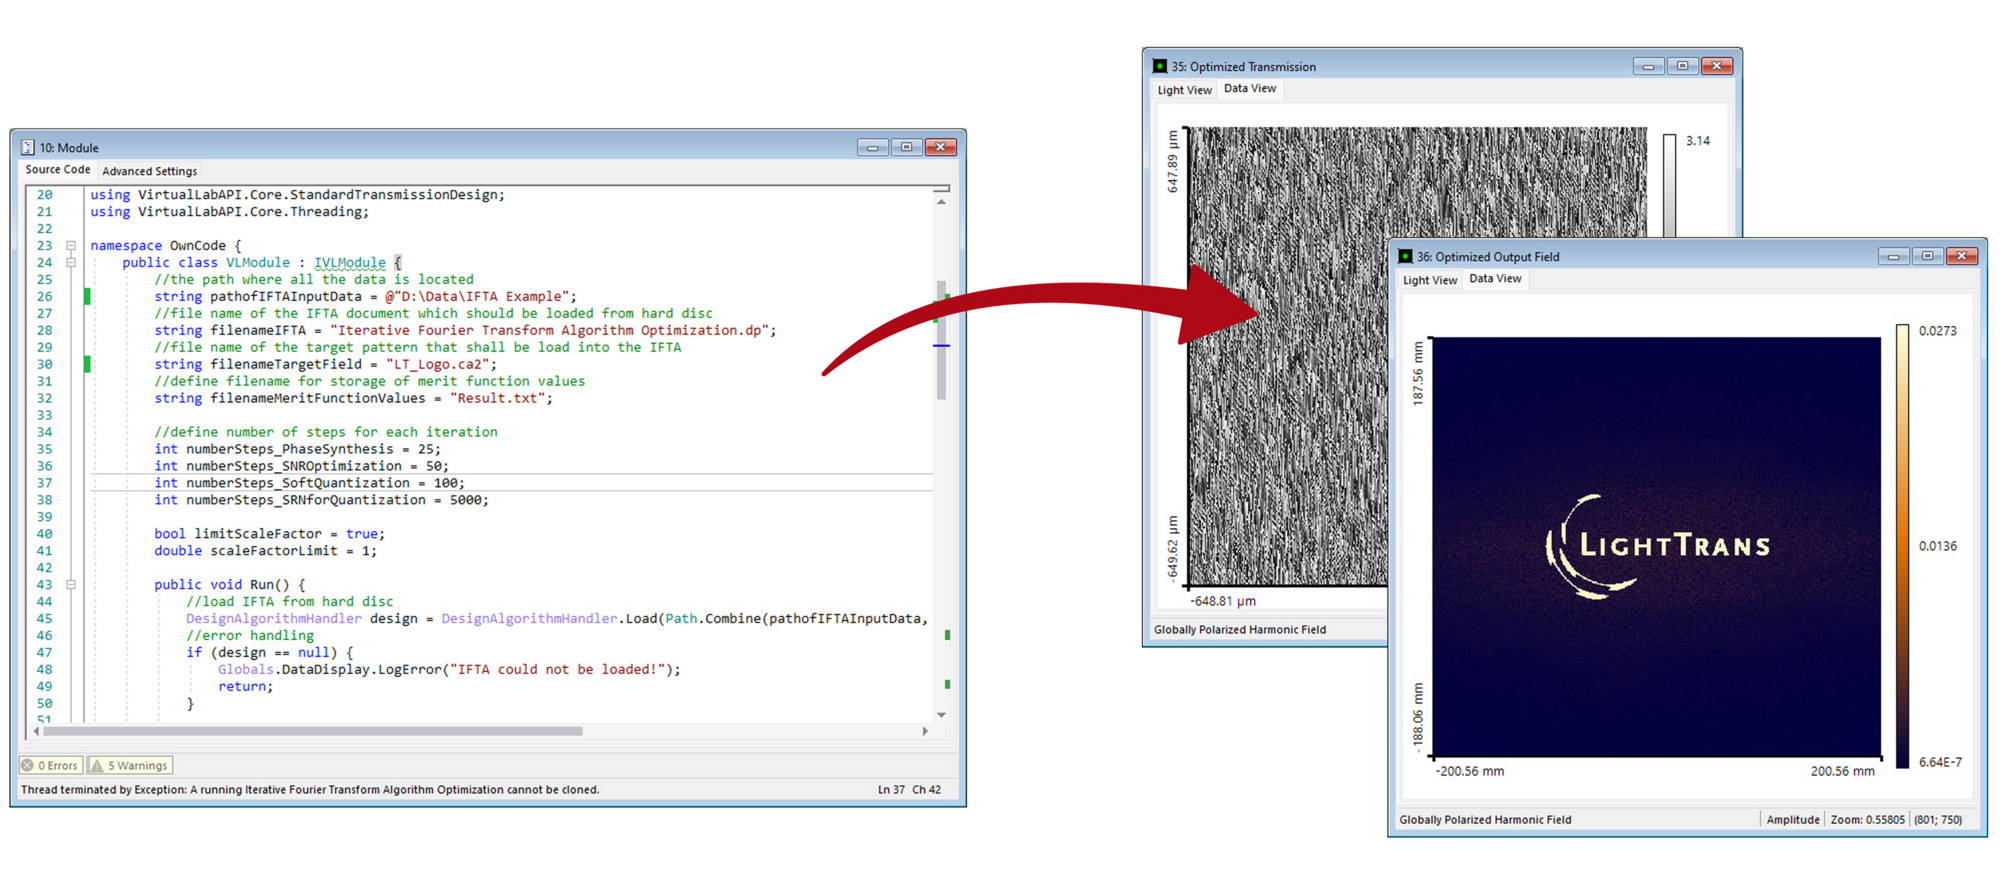Click the 0.0273 maximum value on color scale

1938,331
